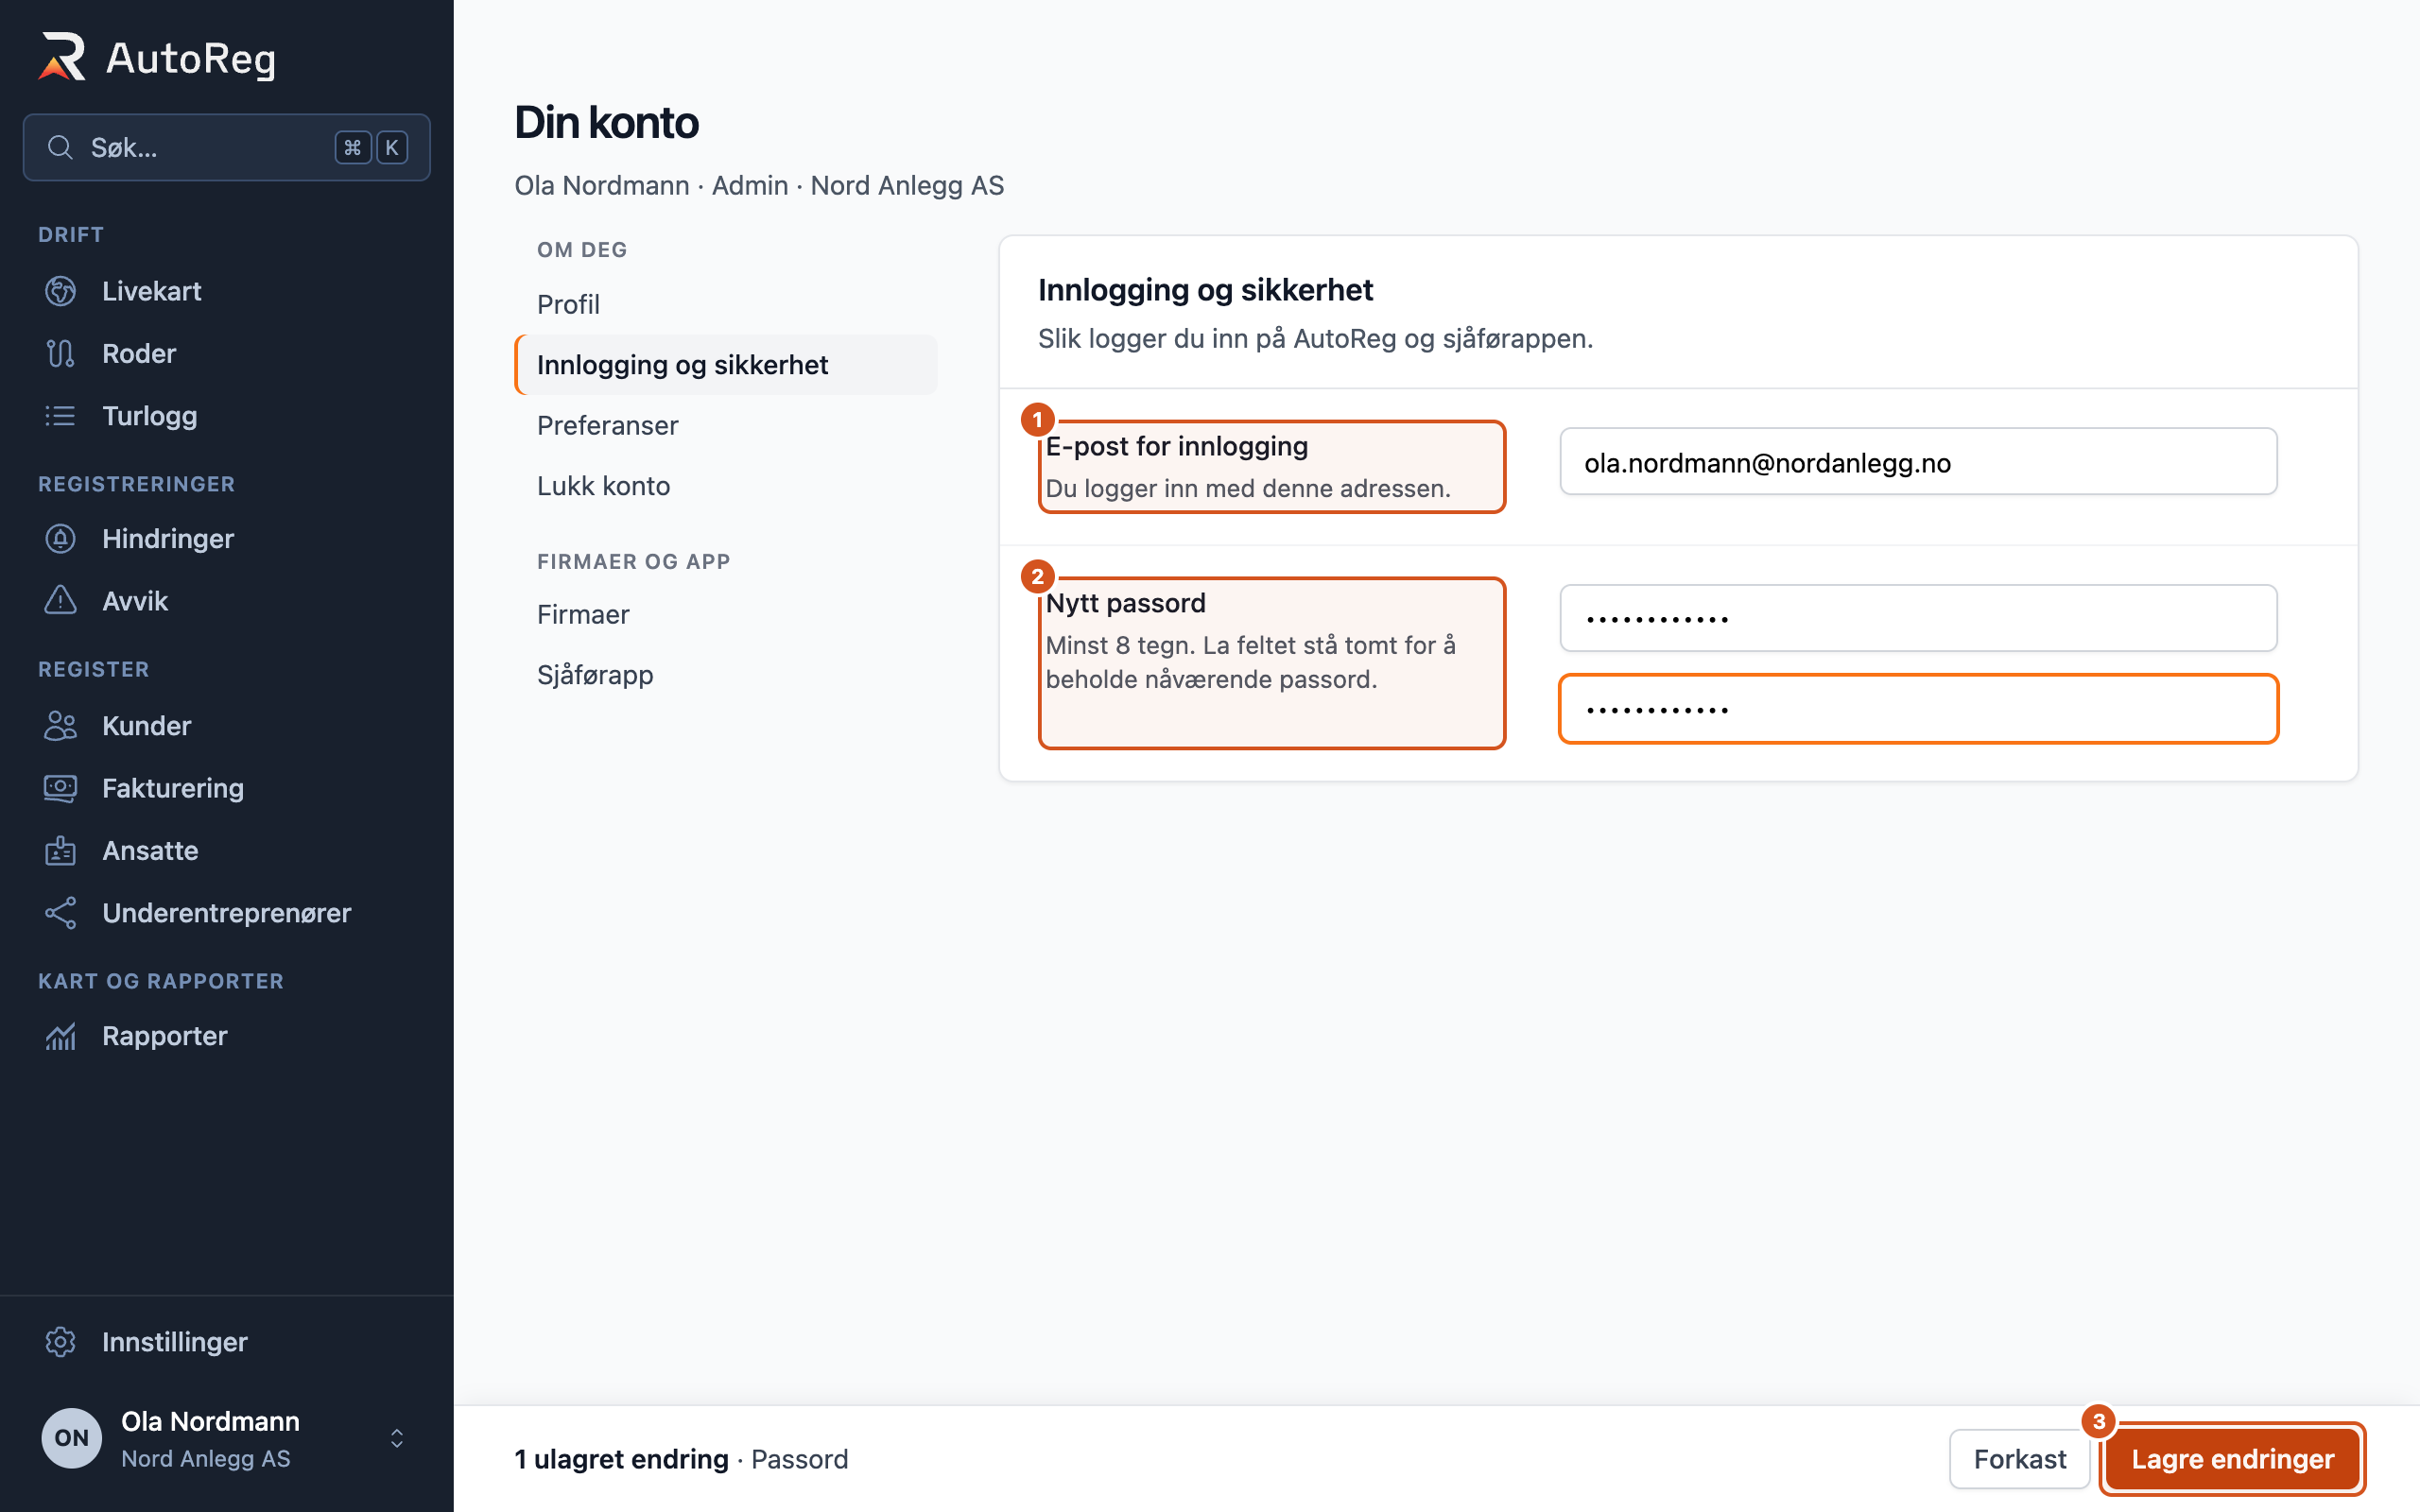Viewport: 2420px width, 1512px height.
Task: Click Lagre endringer button
Action: tap(2232, 1459)
